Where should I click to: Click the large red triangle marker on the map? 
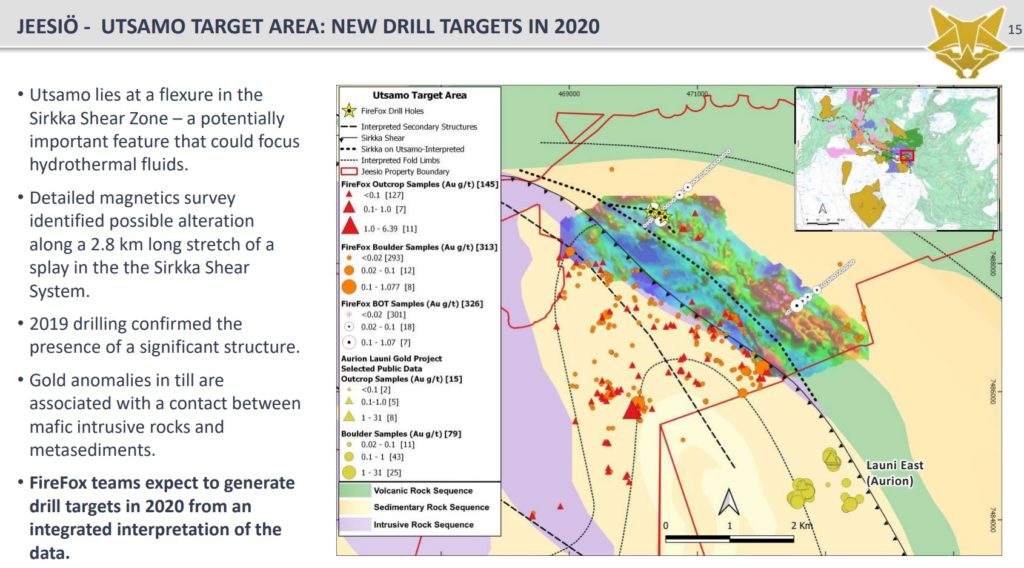click(632, 409)
